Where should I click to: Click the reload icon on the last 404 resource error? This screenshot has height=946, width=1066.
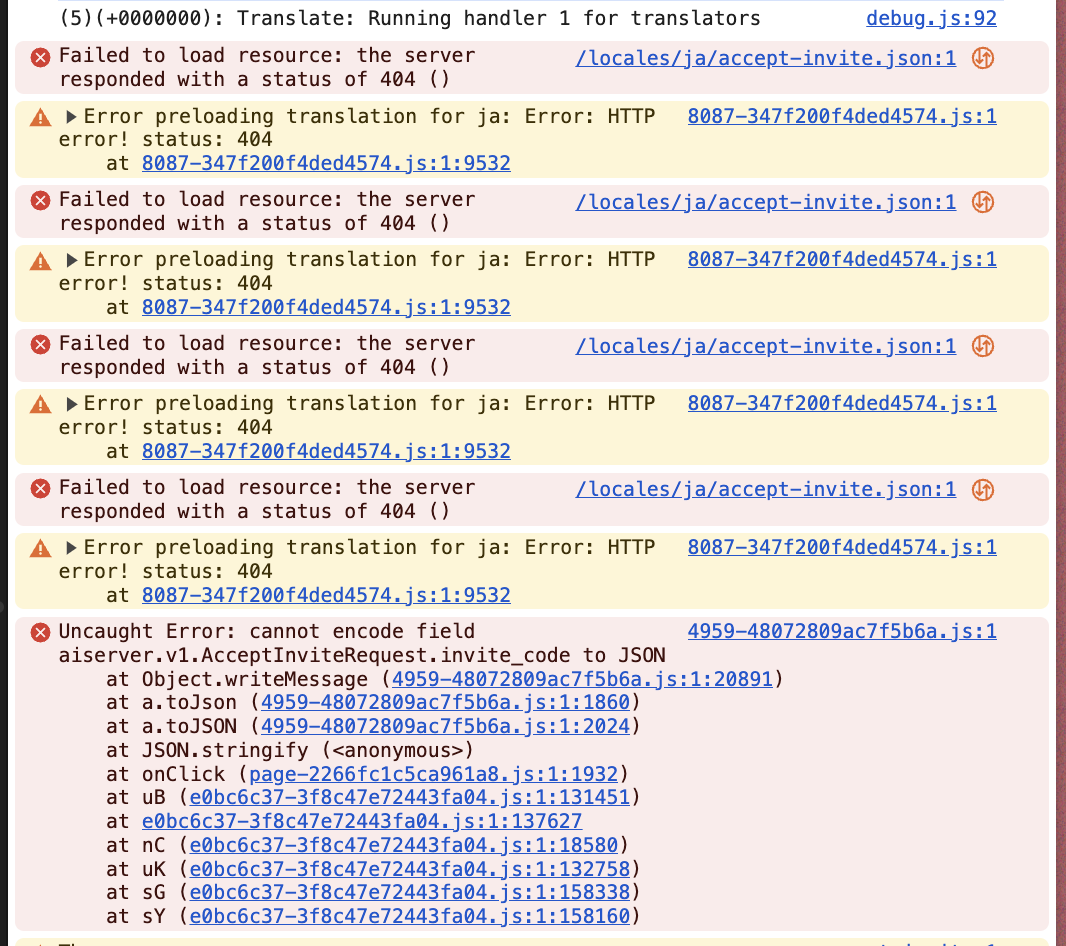coord(982,490)
